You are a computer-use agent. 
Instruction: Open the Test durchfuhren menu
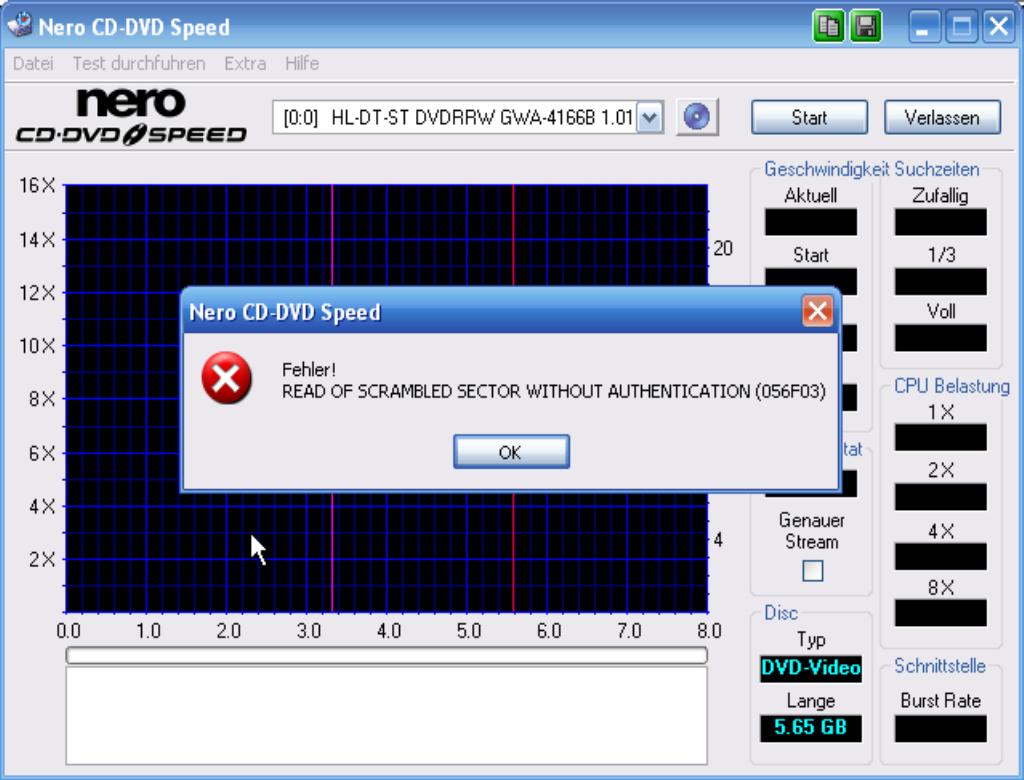(139, 63)
